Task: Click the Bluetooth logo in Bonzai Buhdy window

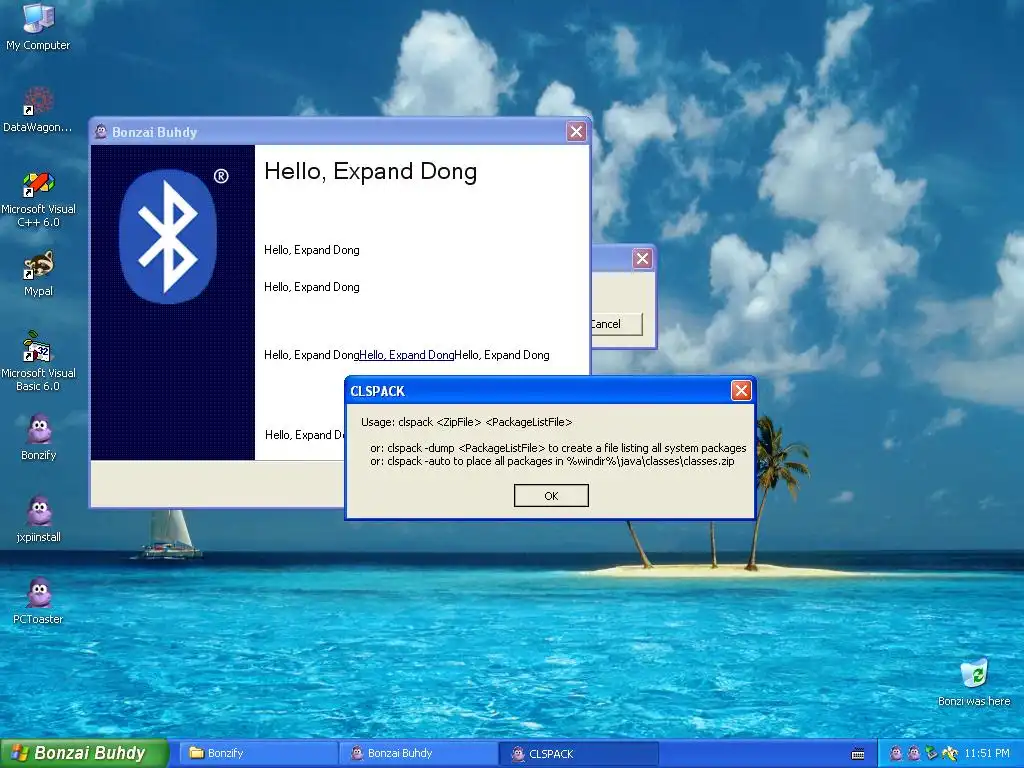Action: click(x=168, y=236)
